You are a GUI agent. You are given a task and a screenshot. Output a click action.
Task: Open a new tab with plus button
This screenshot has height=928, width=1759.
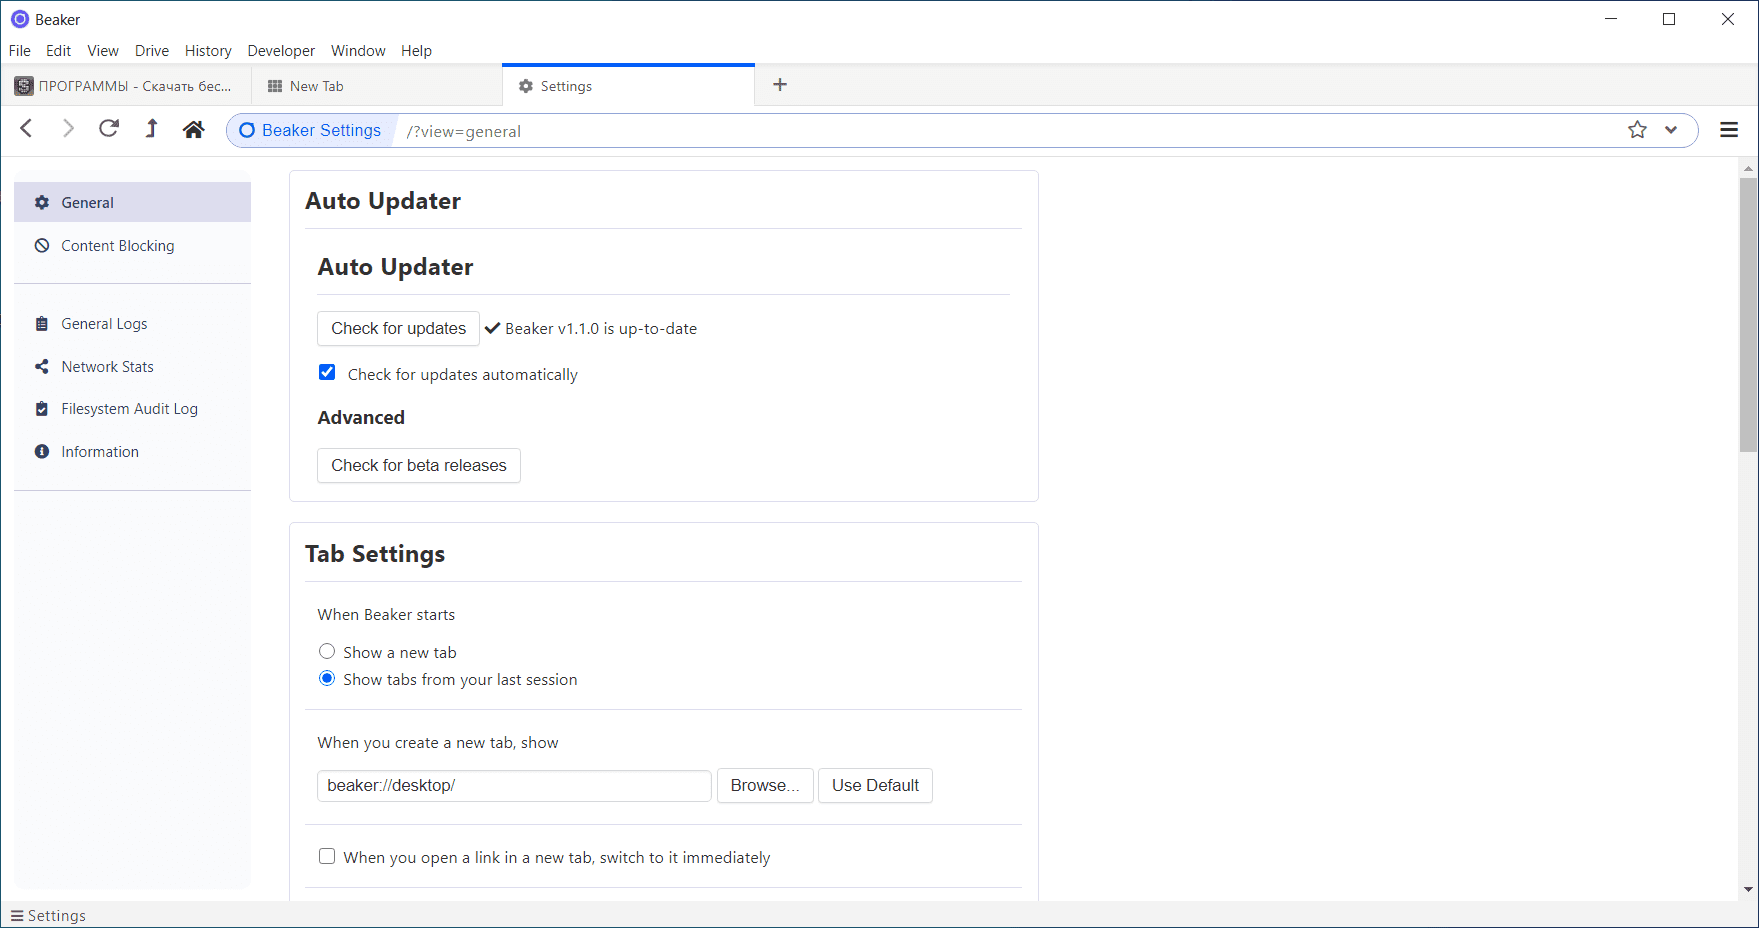point(780,85)
